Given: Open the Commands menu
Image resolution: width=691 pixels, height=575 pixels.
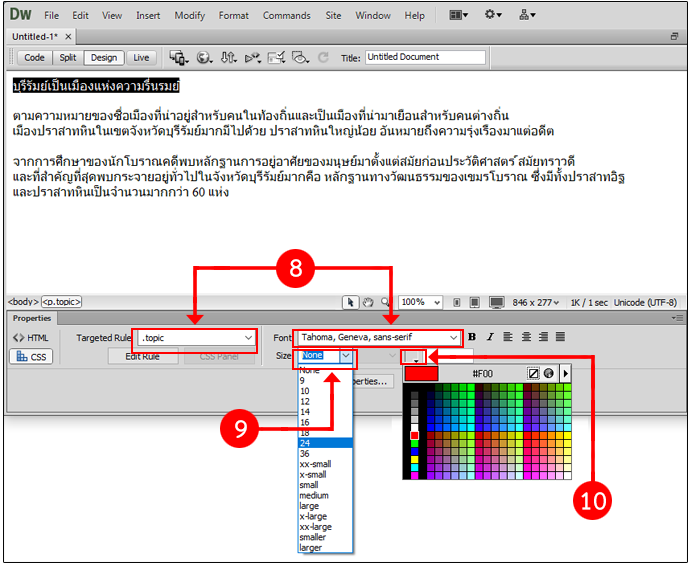Looking at the screenshot, I should click(287, 16).
